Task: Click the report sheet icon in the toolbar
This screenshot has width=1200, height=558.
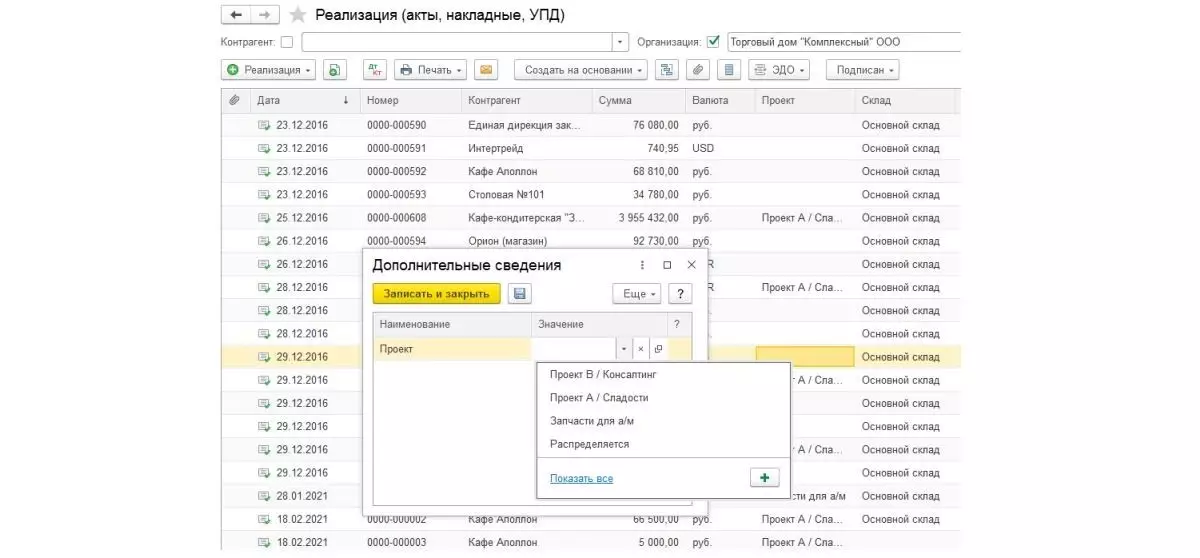Action: [729, 70]
